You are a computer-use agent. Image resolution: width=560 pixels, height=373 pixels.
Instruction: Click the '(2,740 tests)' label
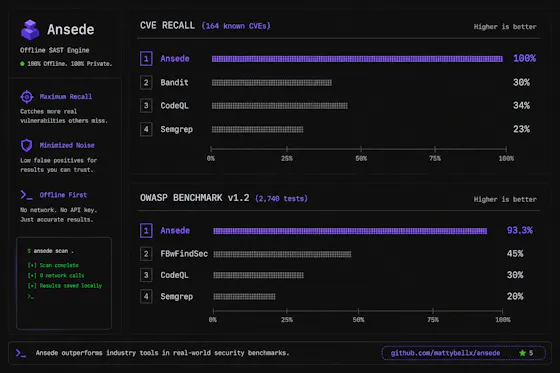point(281,198)
